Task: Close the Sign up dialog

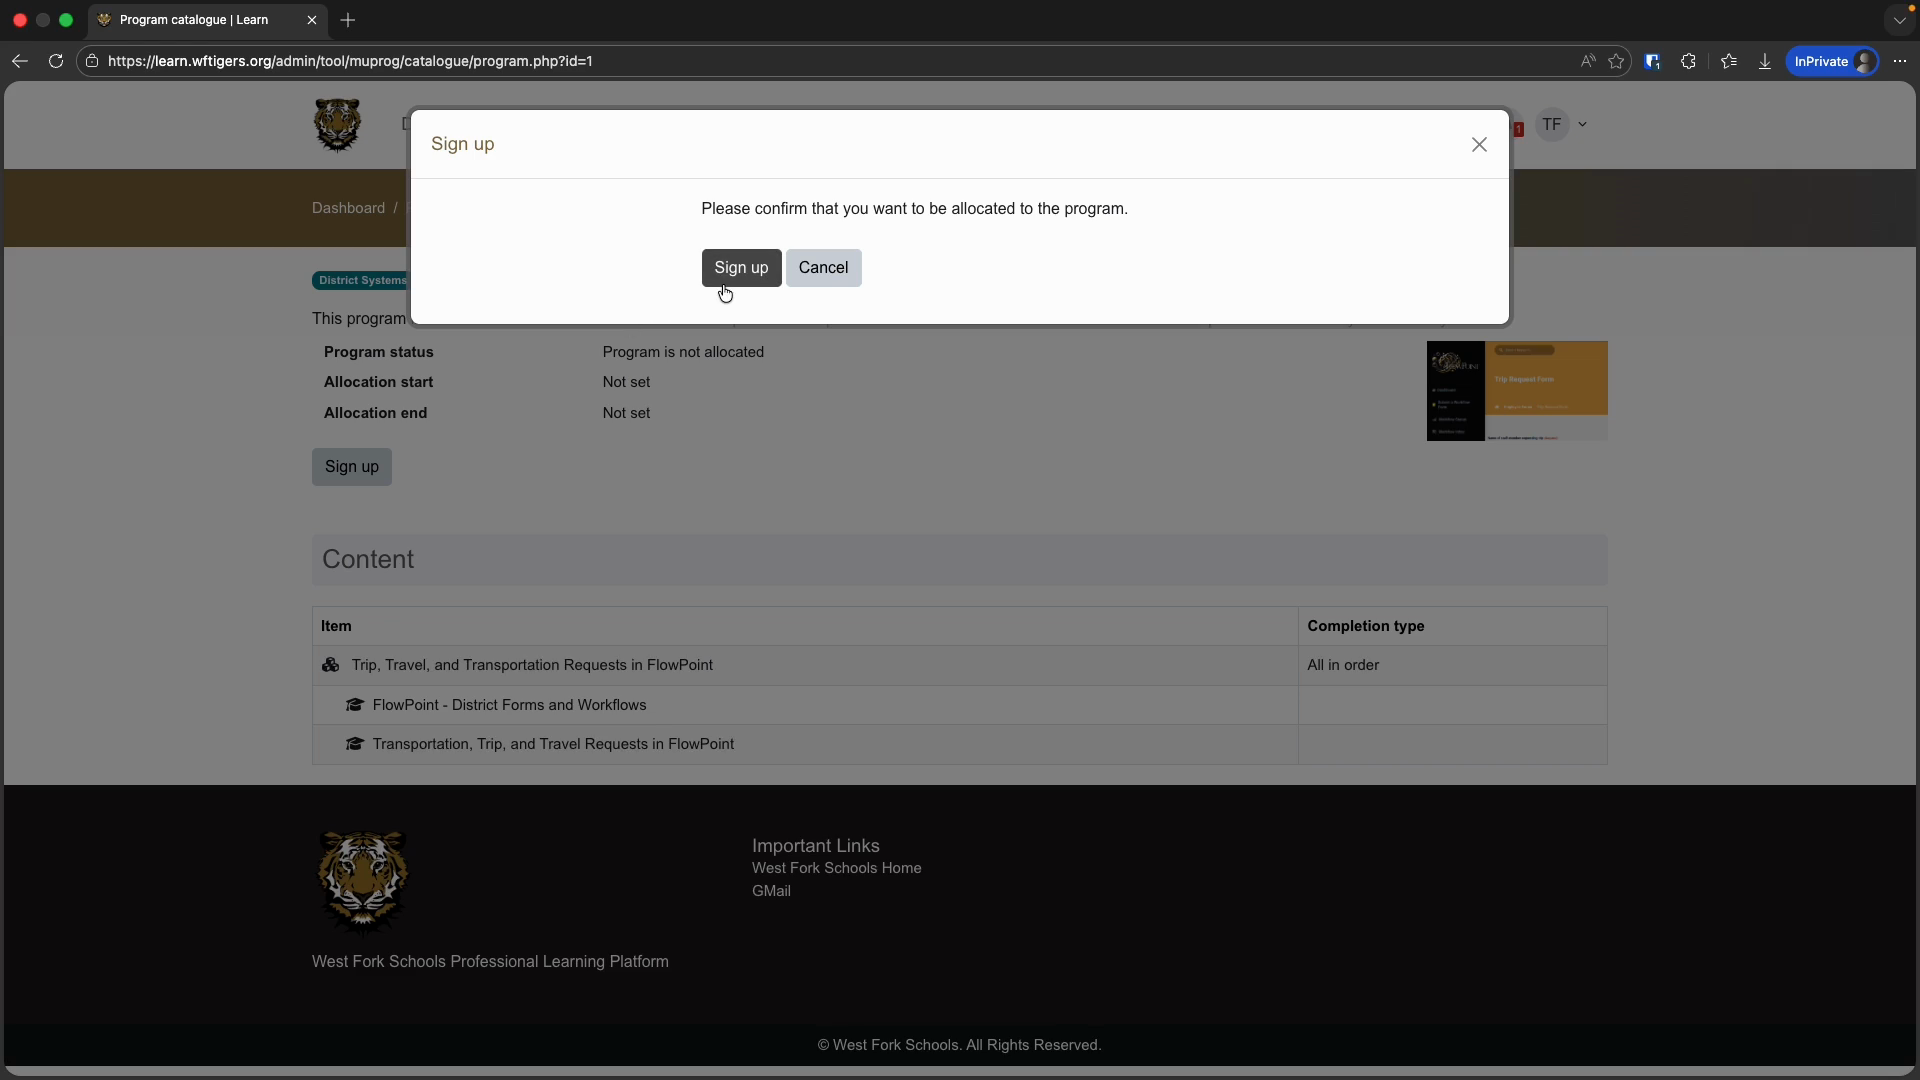Action: (1479, 145)
